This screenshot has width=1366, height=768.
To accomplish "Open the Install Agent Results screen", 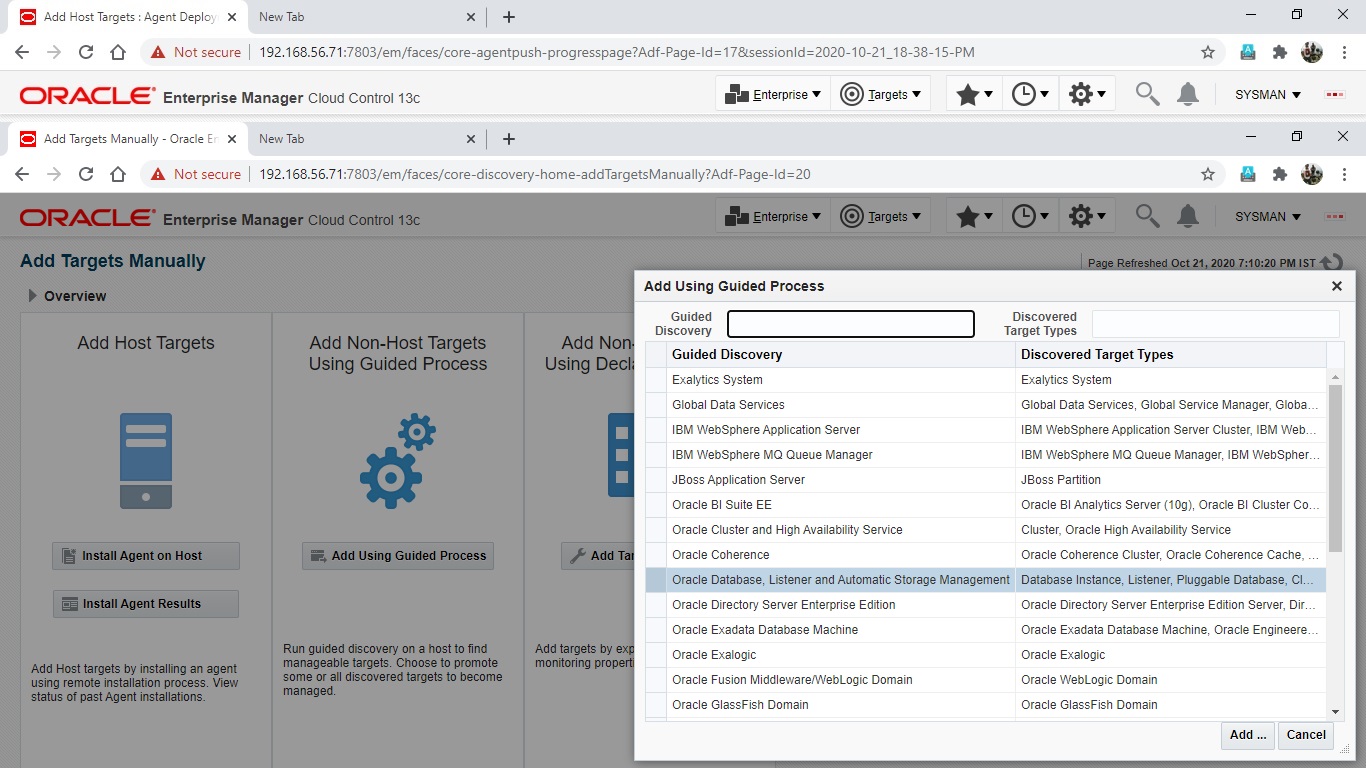I will tap(145, 603).
